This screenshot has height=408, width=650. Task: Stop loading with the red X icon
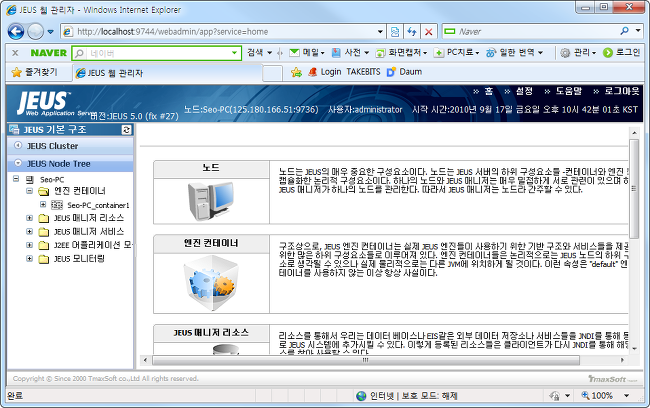pos(429,32)
